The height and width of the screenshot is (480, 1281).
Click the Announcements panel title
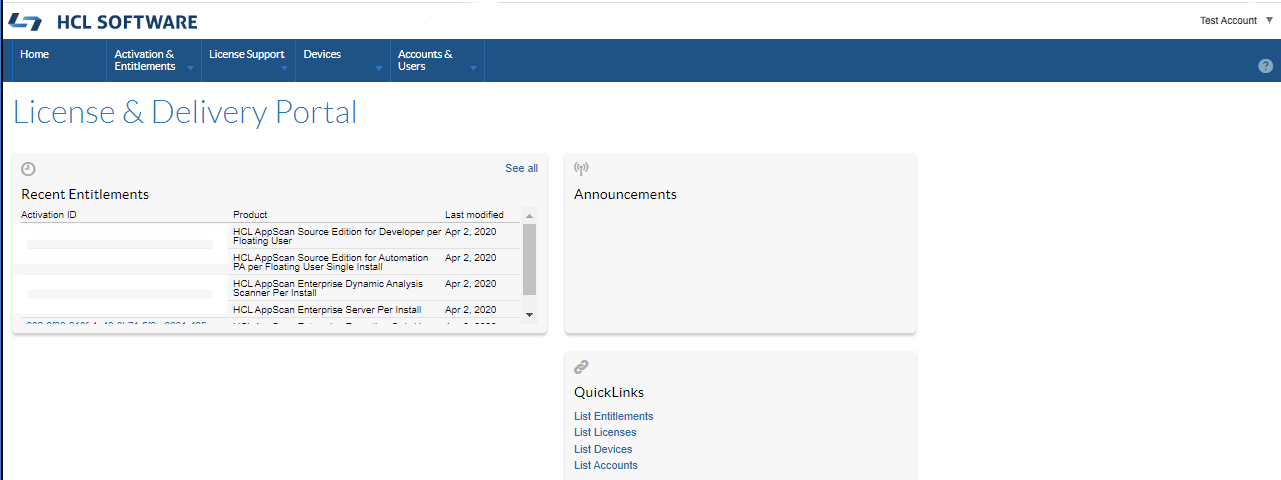coord(625,194)
